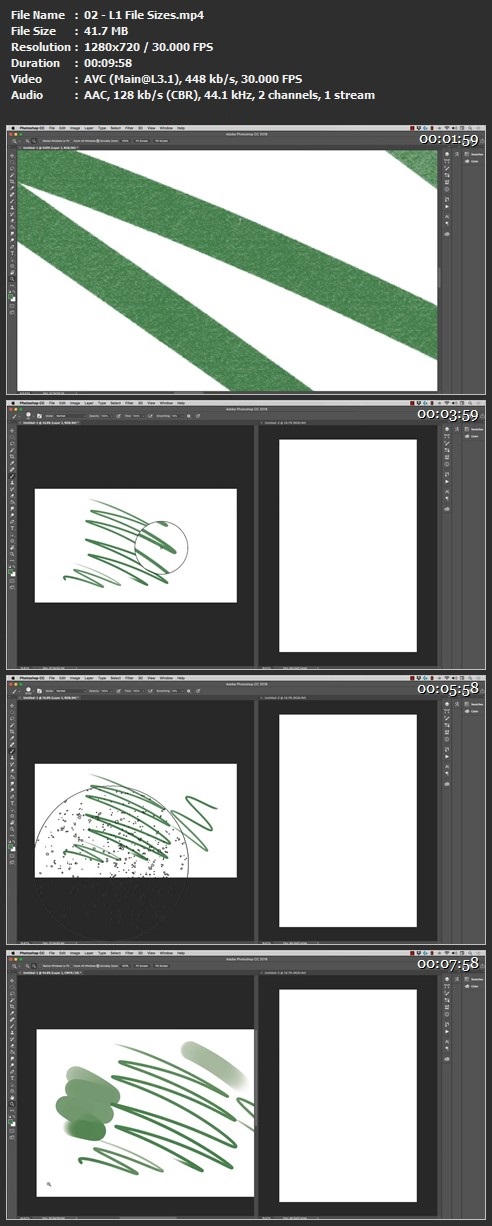Select the Brush tool in the 00:07:58 frame toolbar

click(x=12, y=1026)
